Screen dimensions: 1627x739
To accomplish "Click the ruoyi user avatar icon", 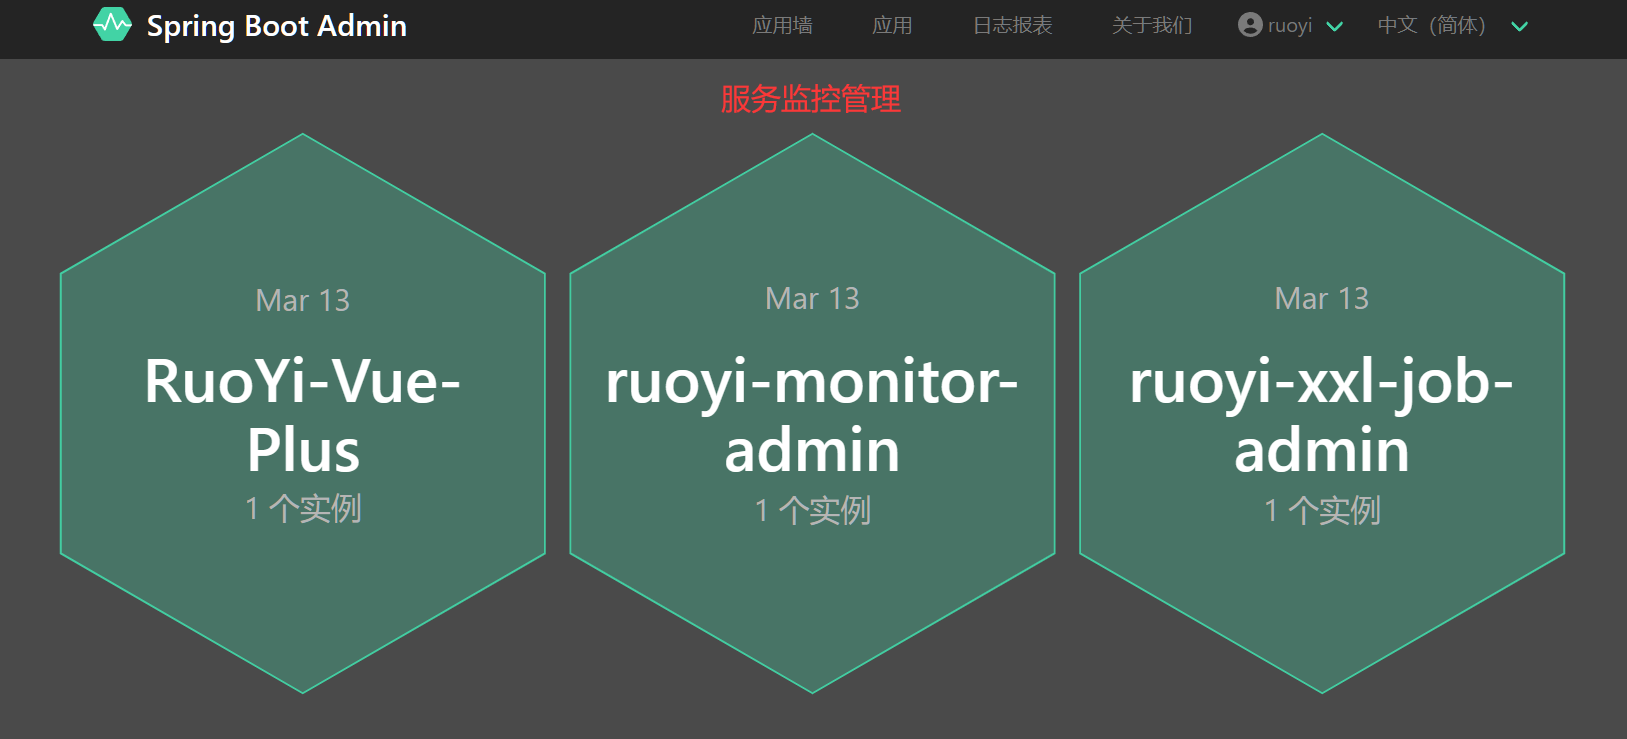I will [1250, 25].
